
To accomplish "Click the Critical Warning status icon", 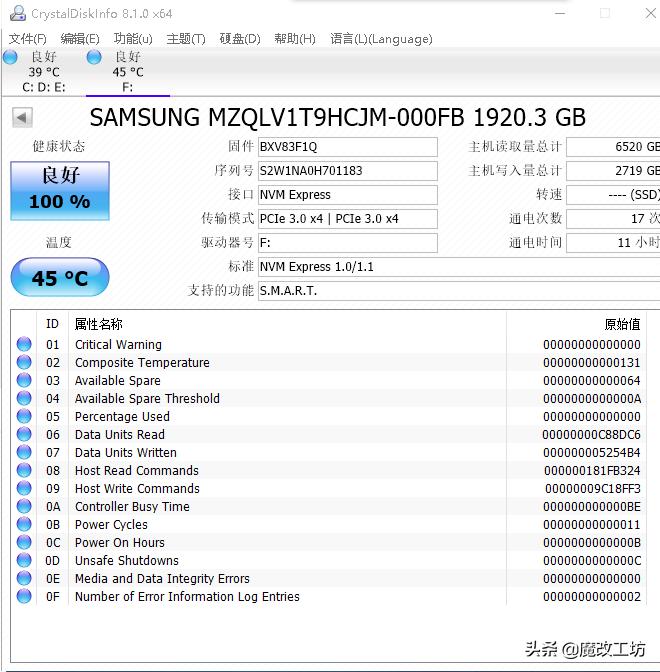I will click(24, 344).
